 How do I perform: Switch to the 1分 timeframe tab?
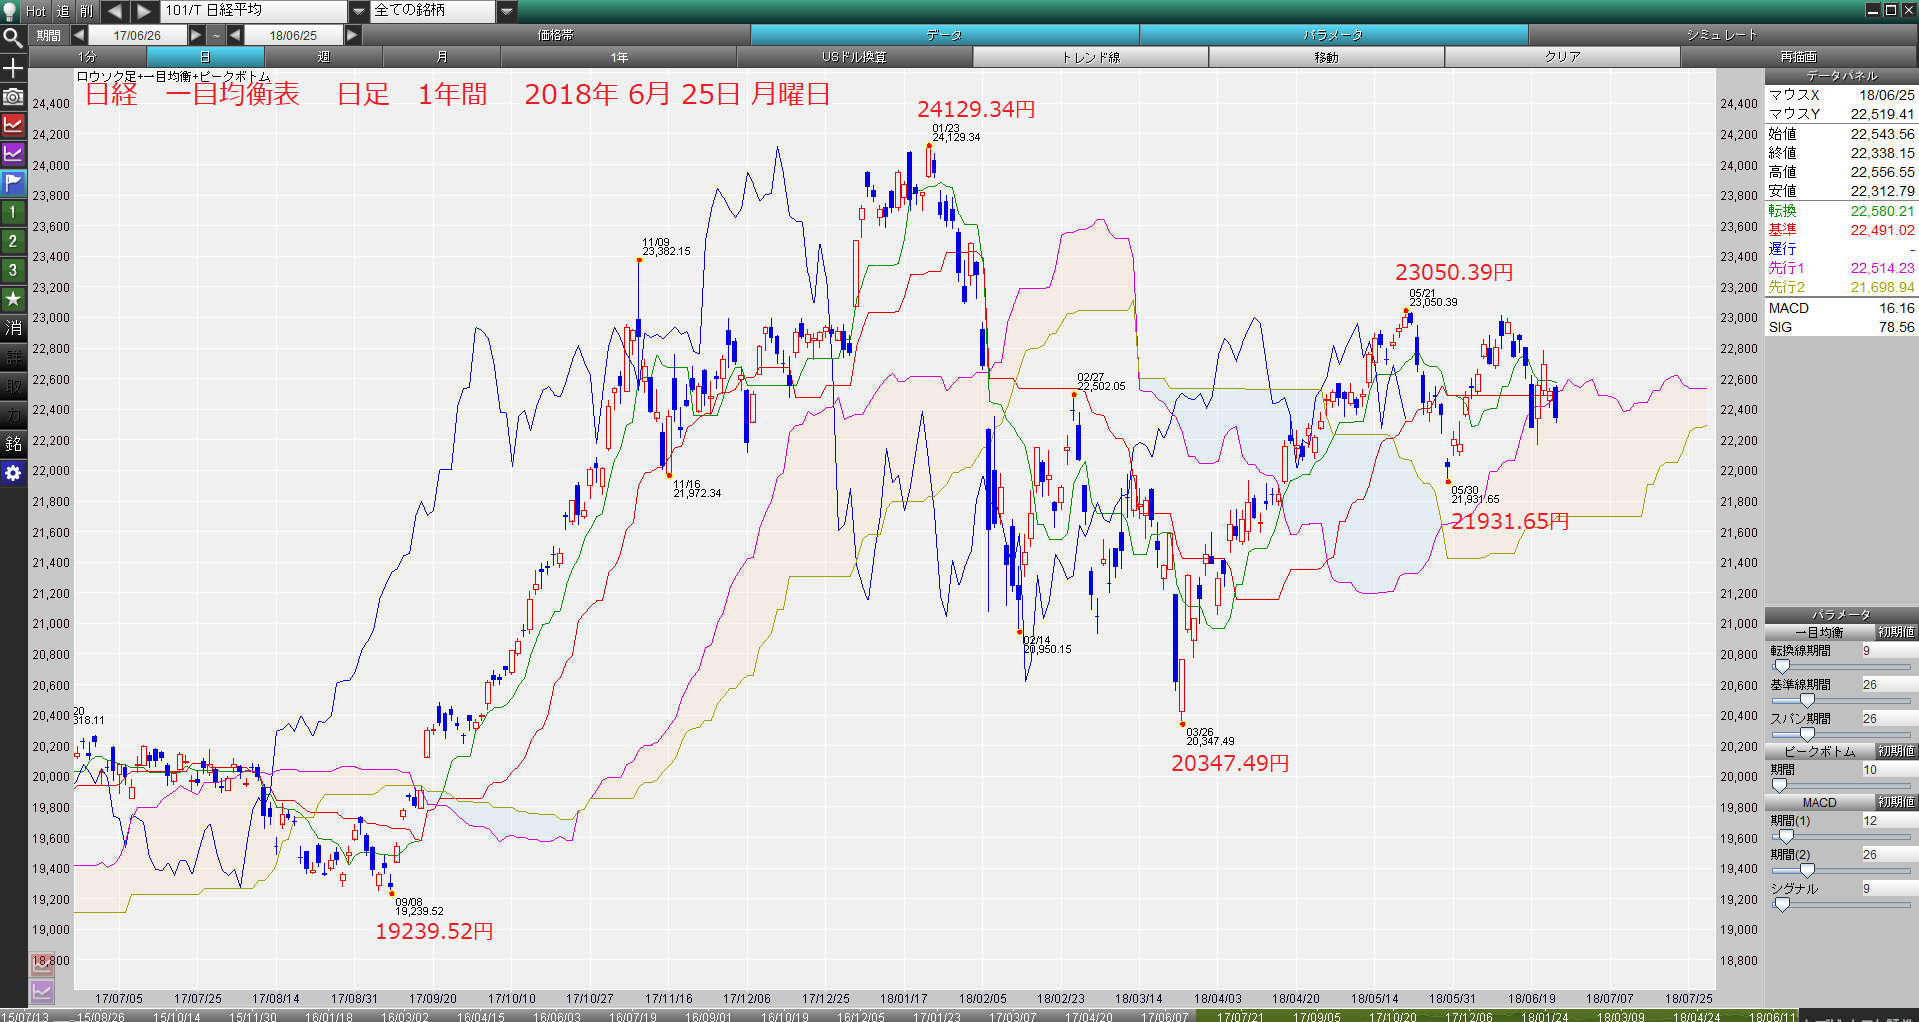88,57
